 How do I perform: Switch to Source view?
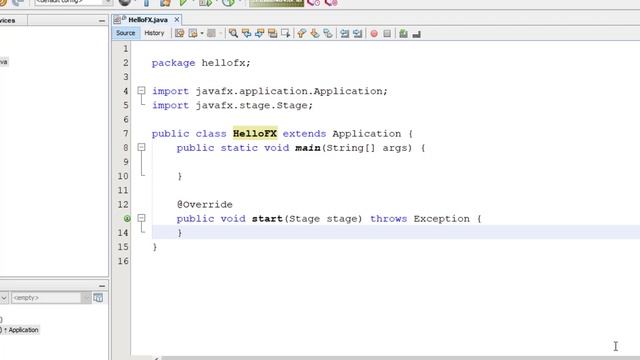pos(125,33)
